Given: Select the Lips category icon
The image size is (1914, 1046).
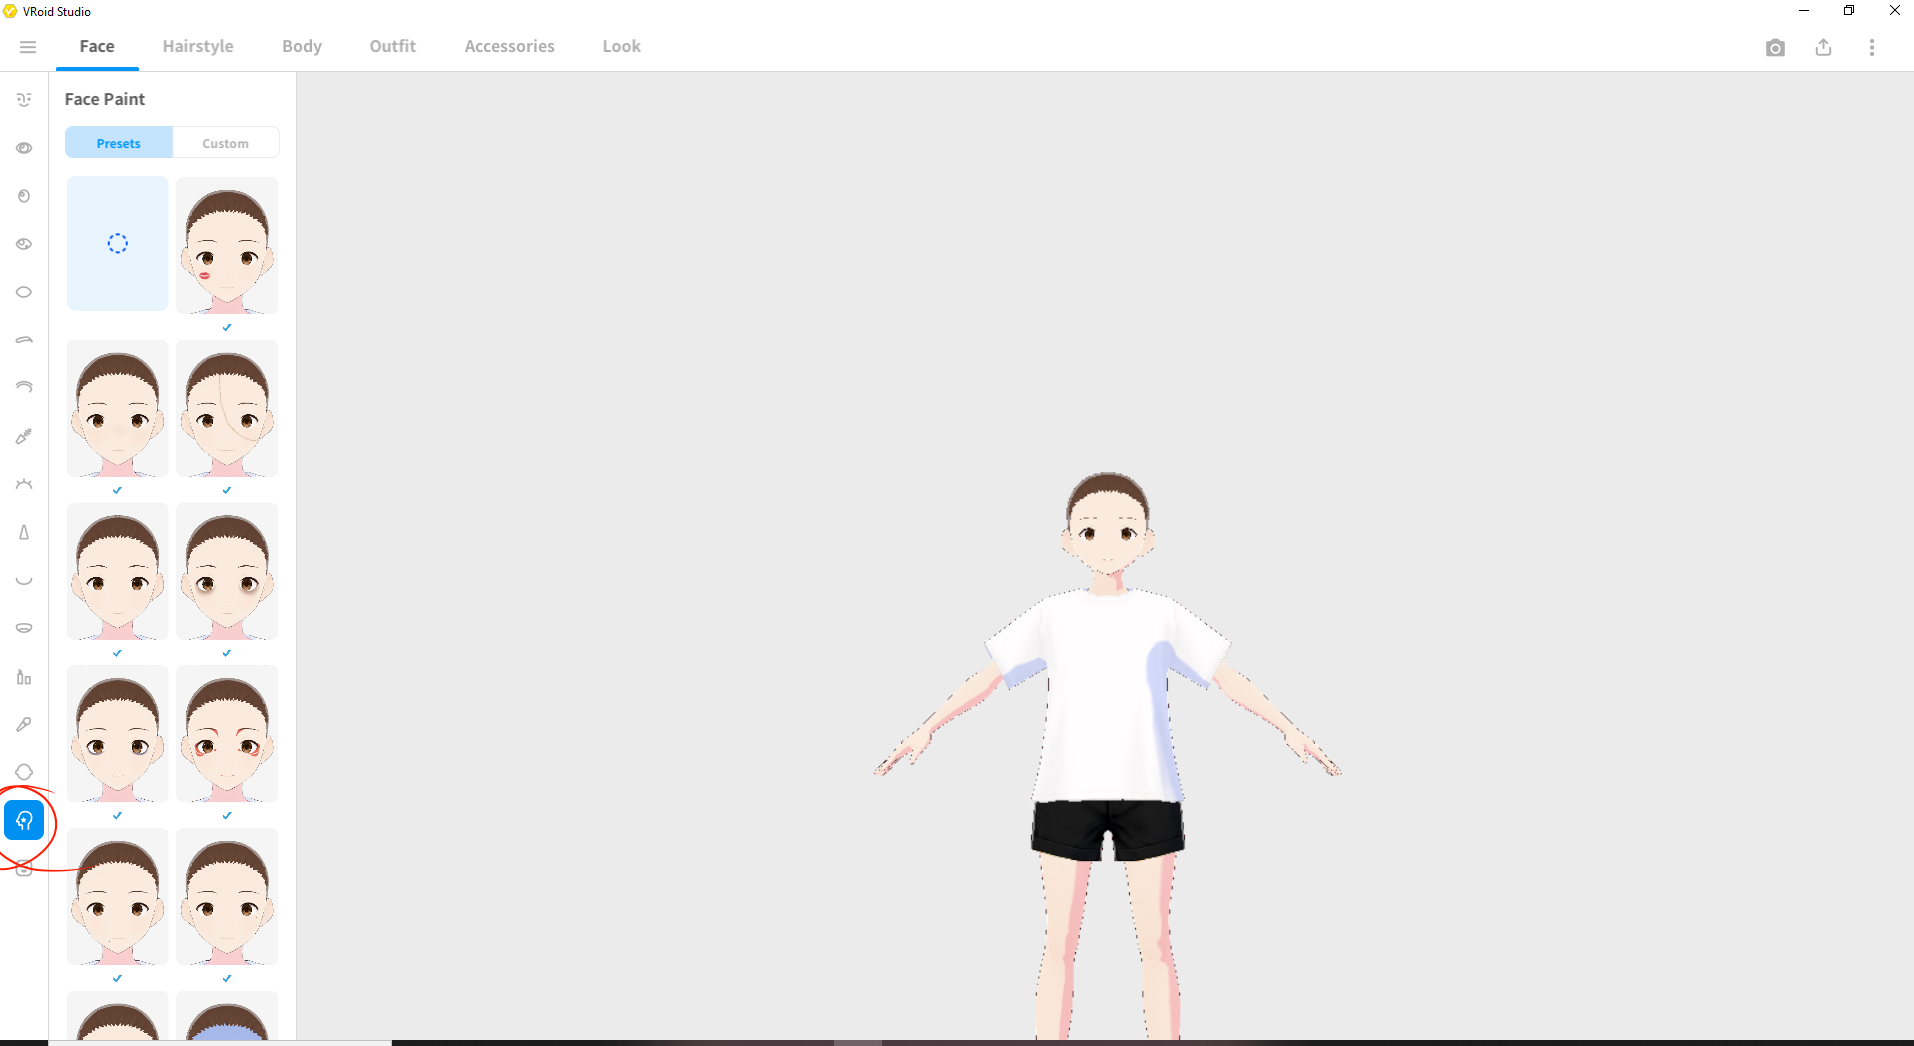Looking at the screenshot, I should (24, 628).
